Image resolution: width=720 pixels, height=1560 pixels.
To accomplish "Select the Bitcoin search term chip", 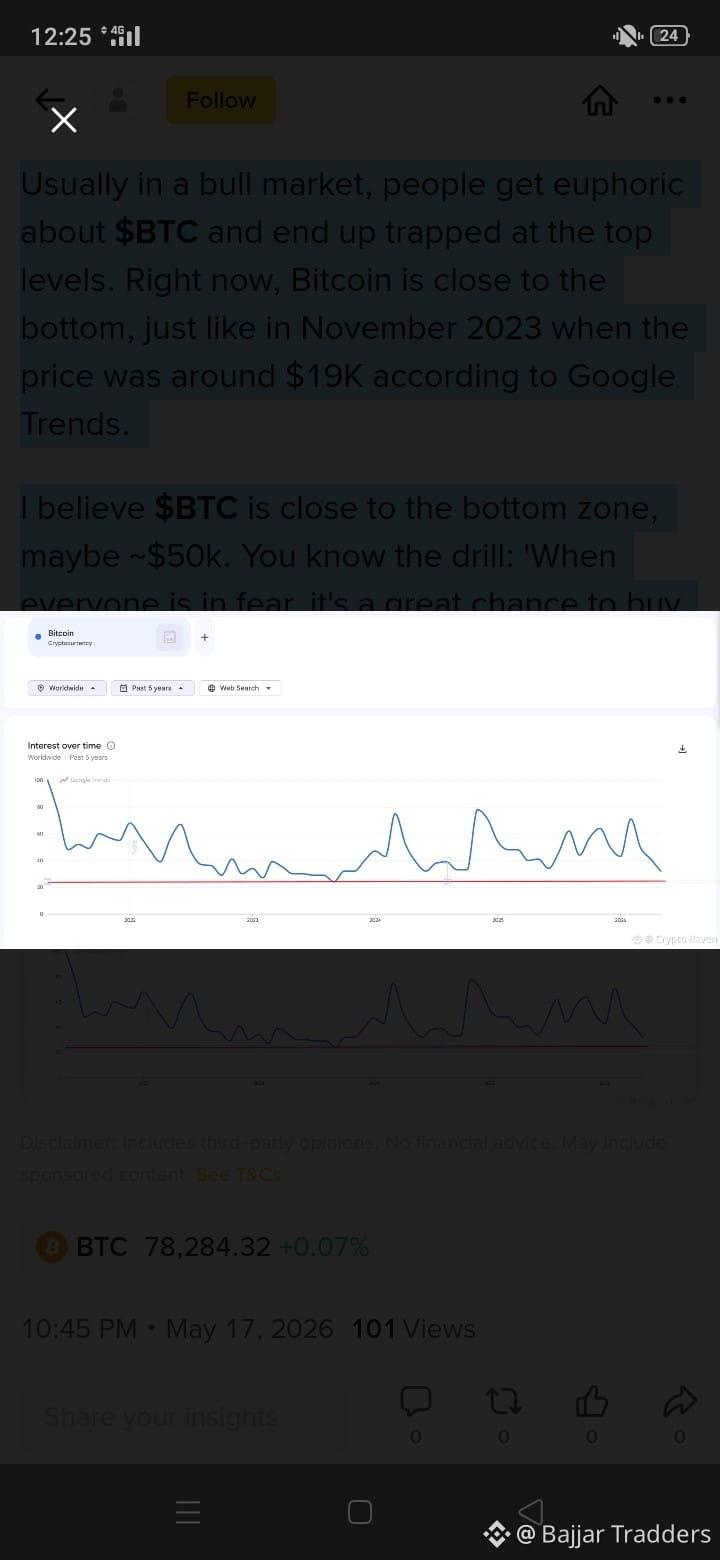I will [109, 637].
